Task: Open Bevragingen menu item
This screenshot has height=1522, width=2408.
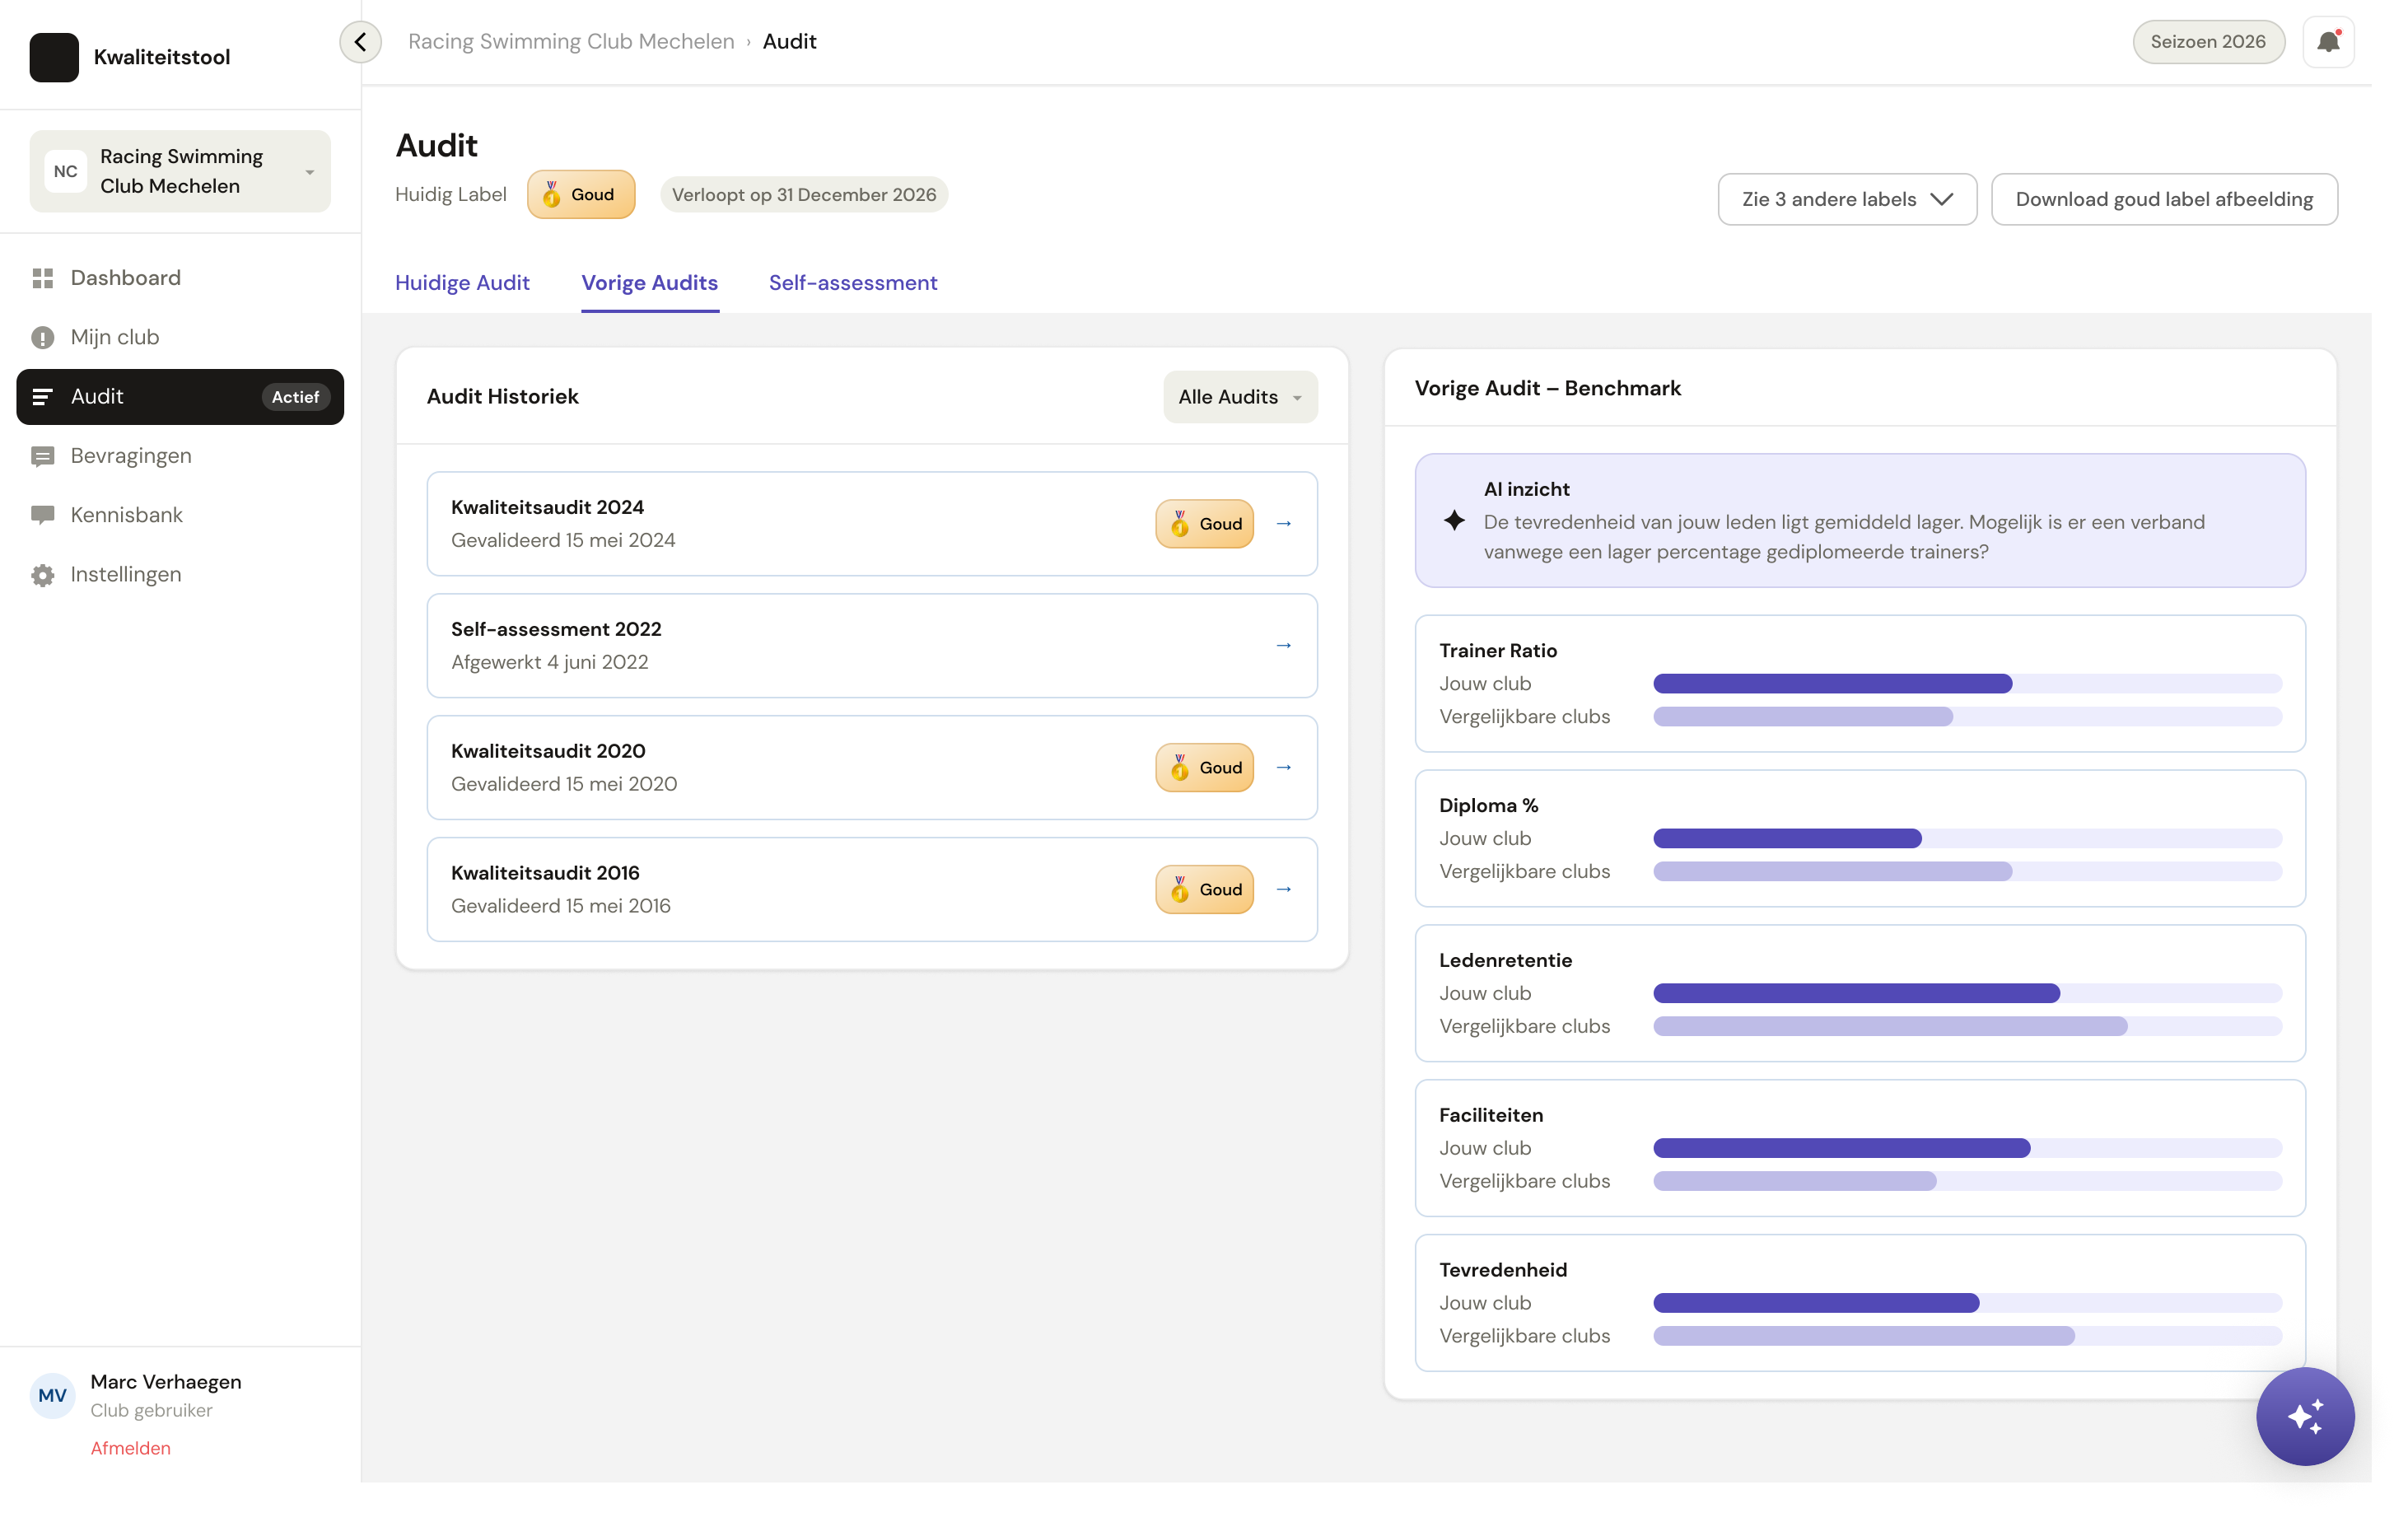Action: [180, 456]
